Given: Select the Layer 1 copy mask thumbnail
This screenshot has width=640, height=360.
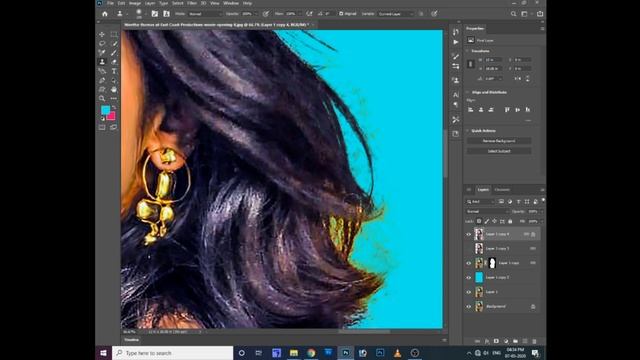Looking at the screenshot, I should (x=492, y=263).
